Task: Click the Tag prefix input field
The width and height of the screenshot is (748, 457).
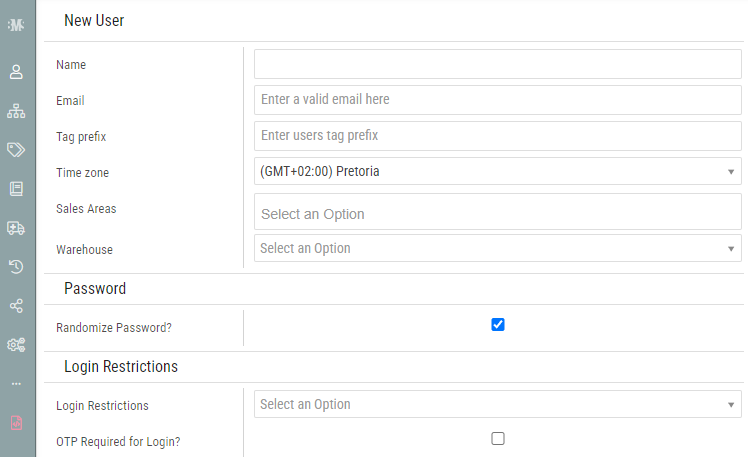Action: [498, 135]
